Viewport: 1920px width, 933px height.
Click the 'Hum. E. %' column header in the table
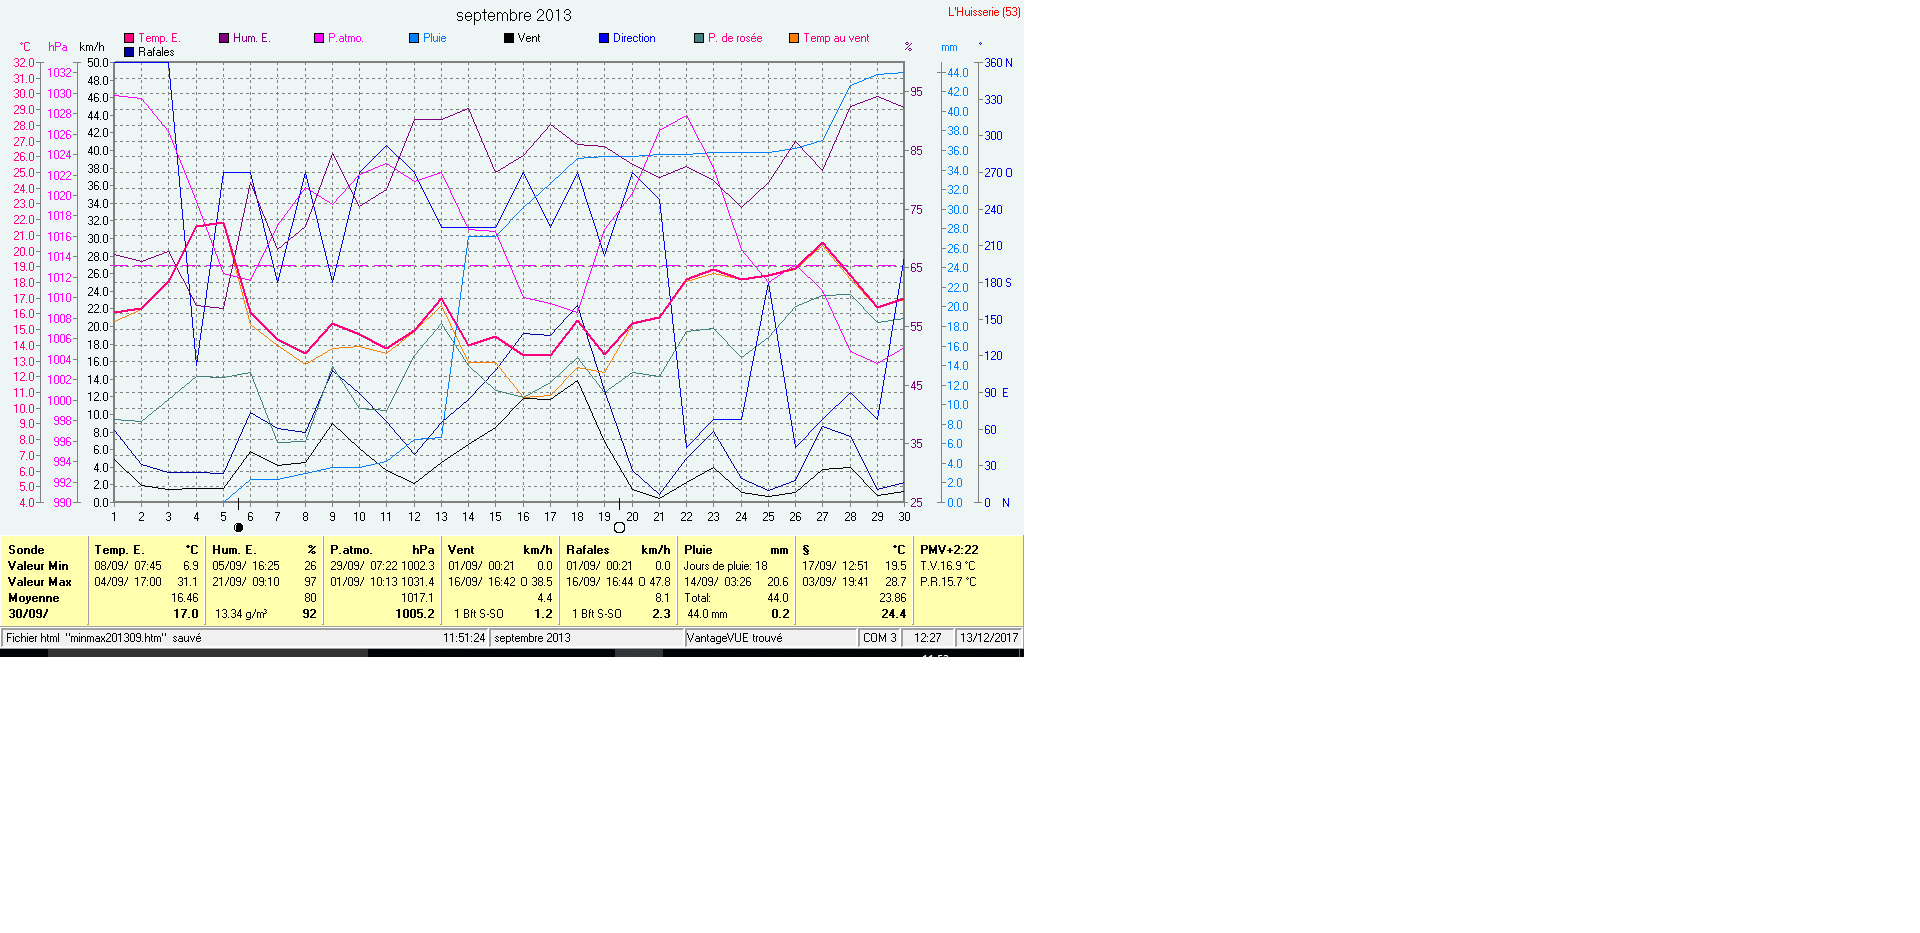tap(264, 550)
